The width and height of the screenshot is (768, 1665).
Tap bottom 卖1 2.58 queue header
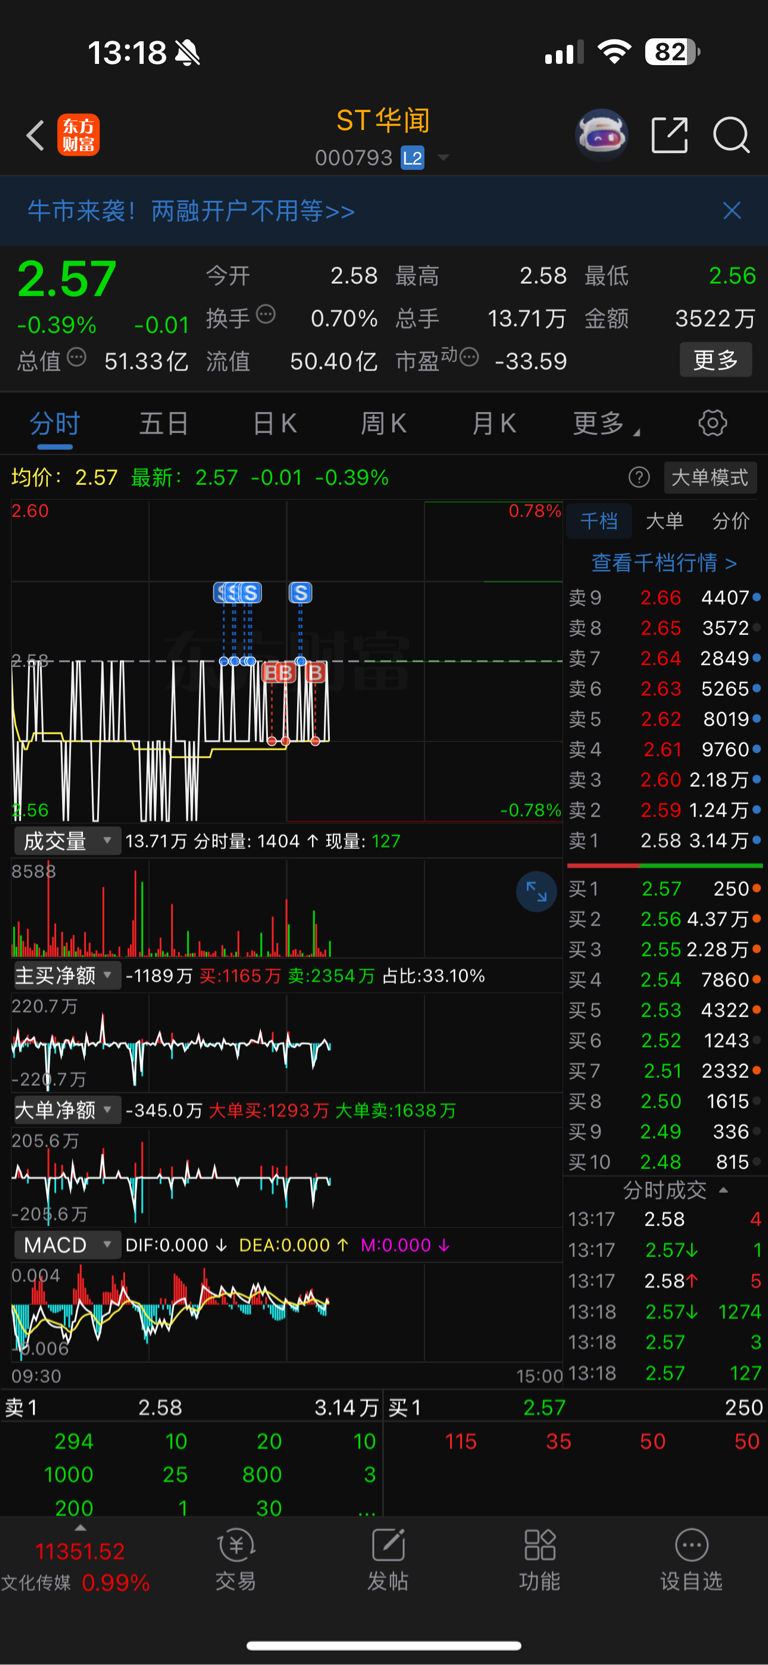pyautogui.click(x=191, y=1407)
